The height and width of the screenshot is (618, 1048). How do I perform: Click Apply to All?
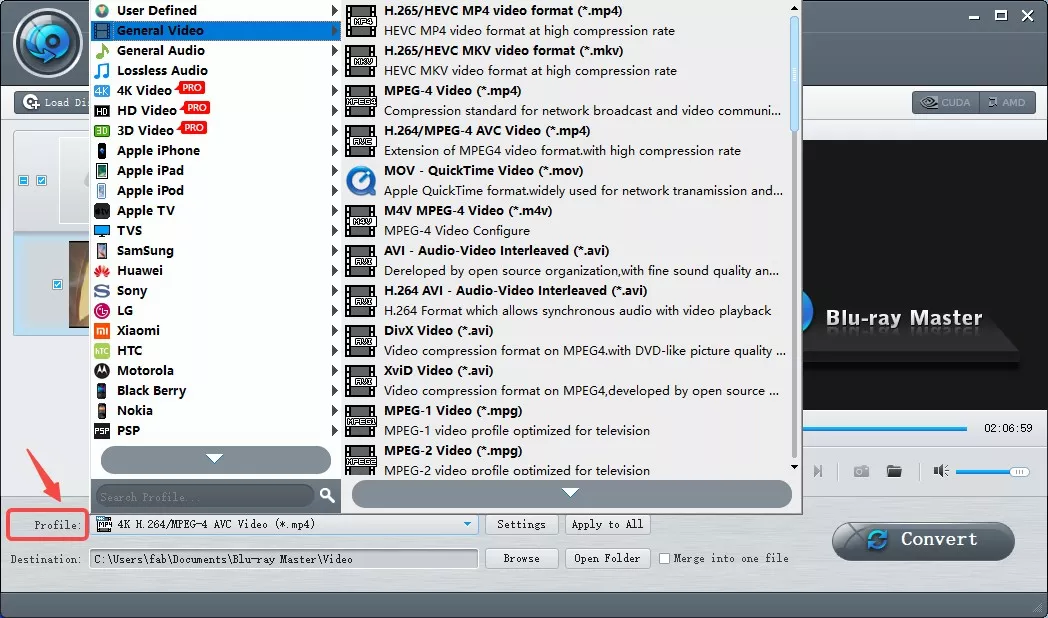tap(607, 523)
